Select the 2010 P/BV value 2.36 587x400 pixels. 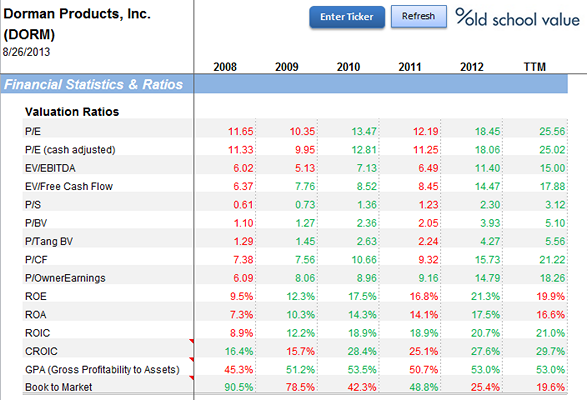(367, 223)
